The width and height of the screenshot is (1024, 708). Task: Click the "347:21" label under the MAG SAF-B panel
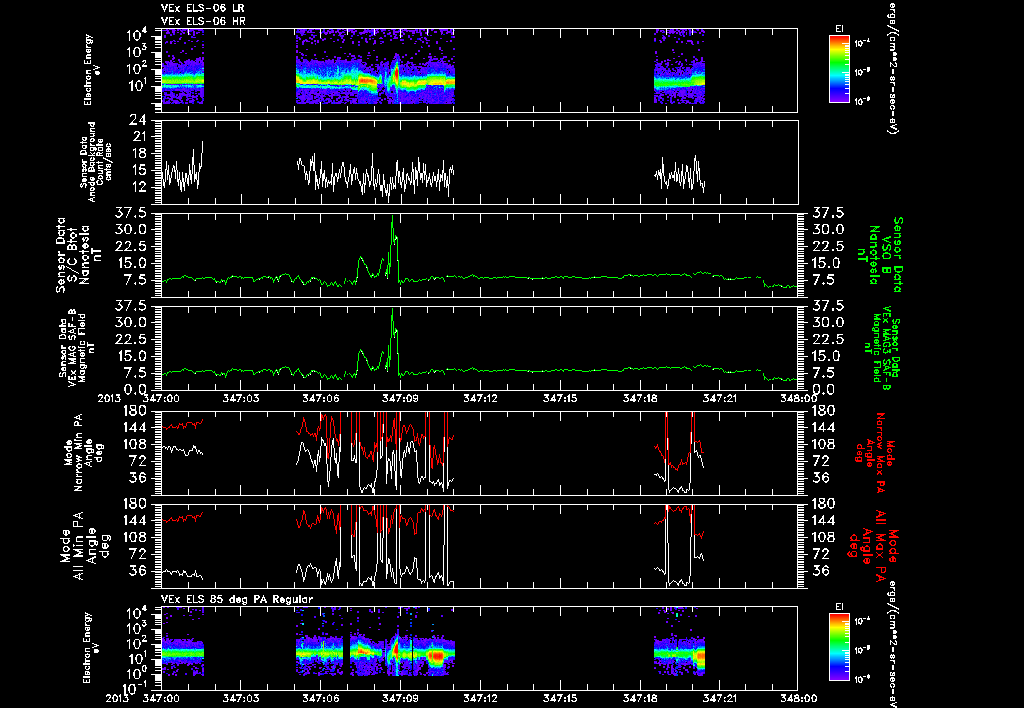pyautogui.click(x=721, y=398)
